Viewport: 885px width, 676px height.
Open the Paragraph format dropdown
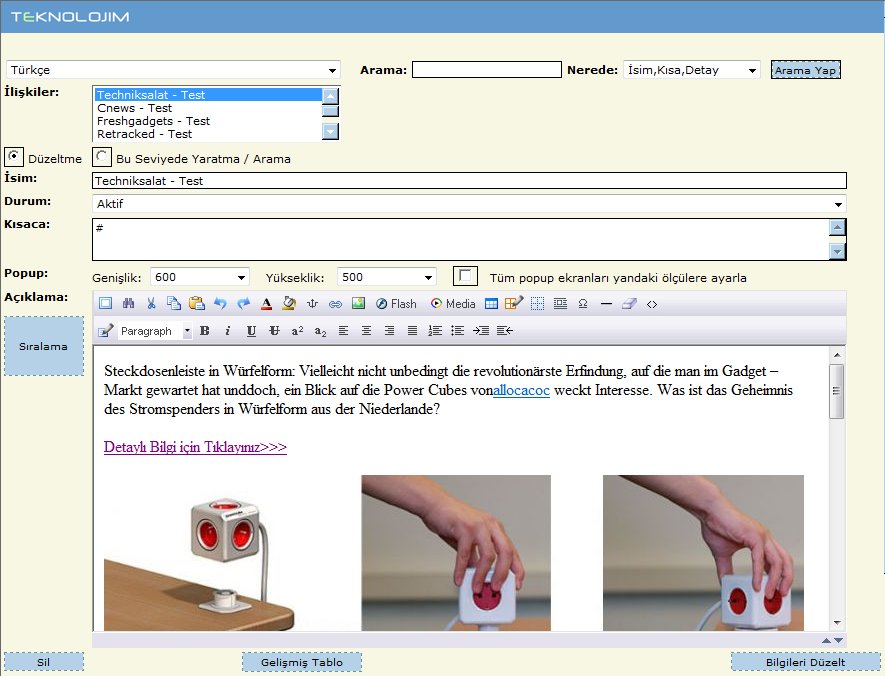click(155, 331)
